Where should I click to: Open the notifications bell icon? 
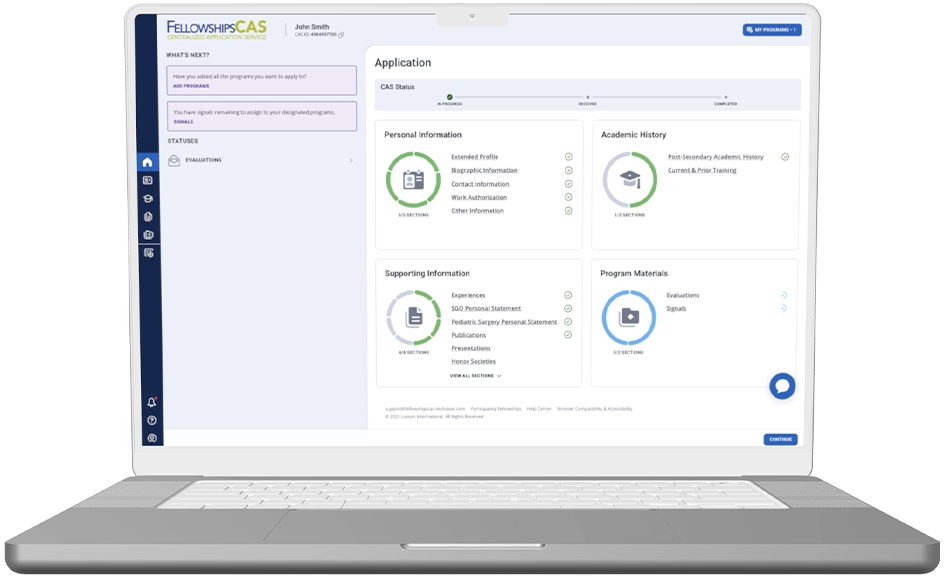152,403
